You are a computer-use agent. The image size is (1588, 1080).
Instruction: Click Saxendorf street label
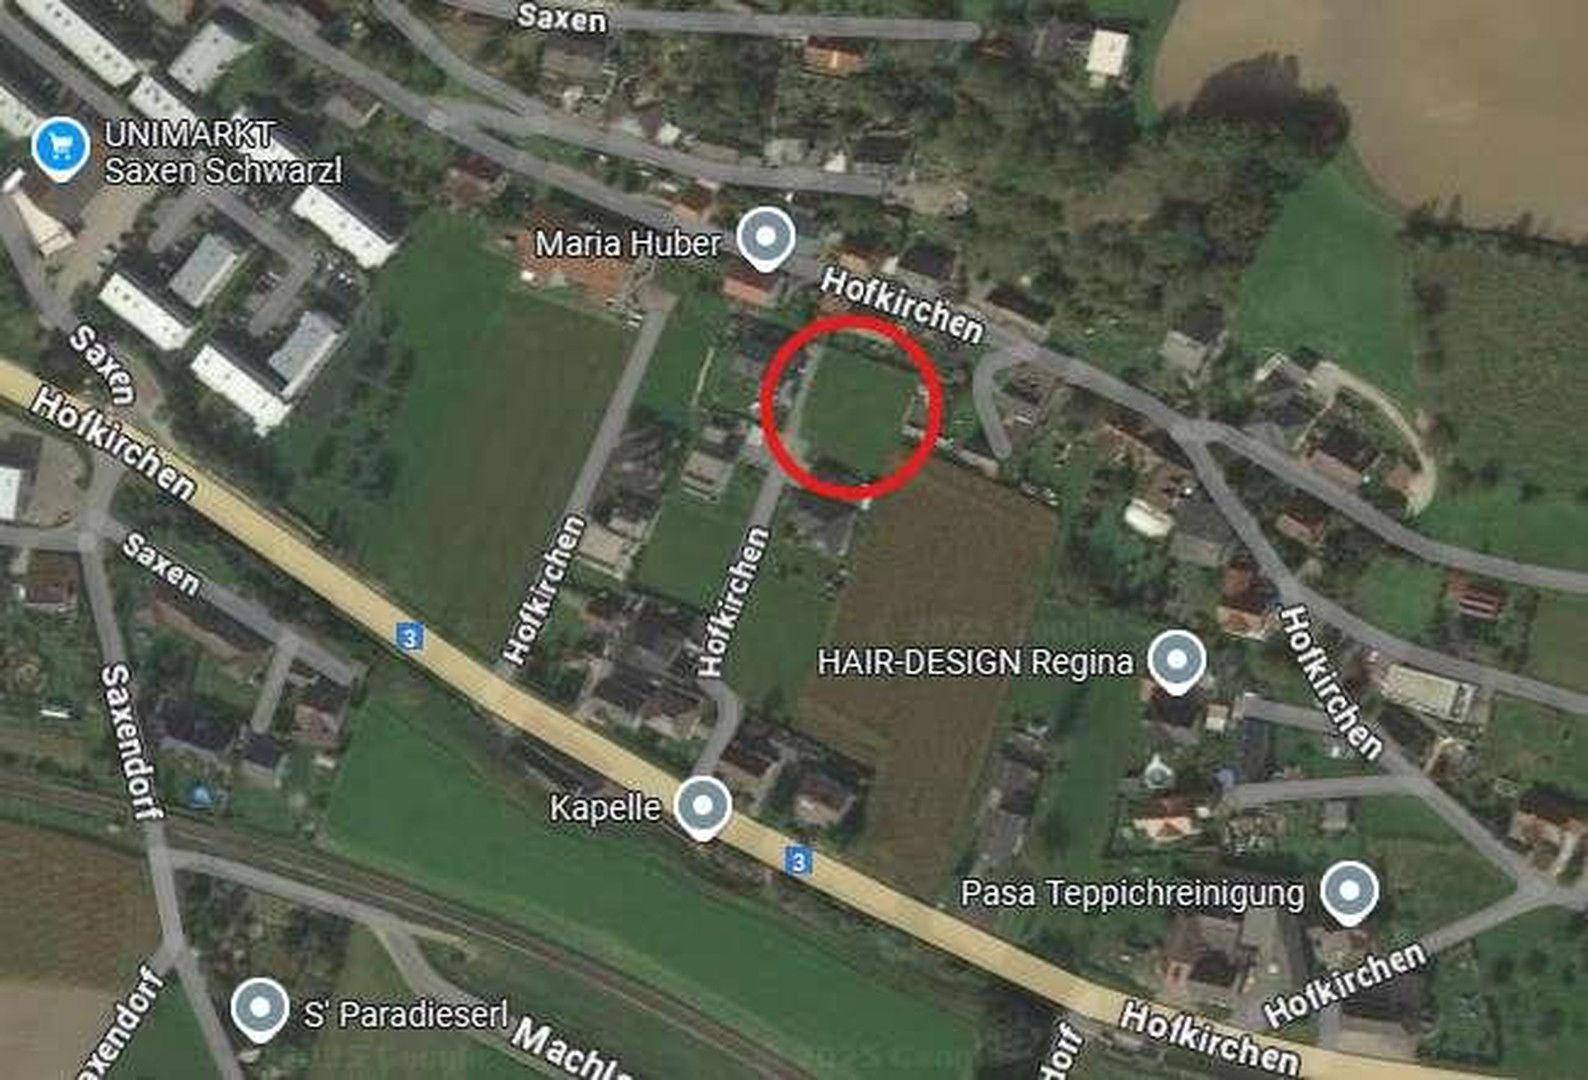[130, 742]
